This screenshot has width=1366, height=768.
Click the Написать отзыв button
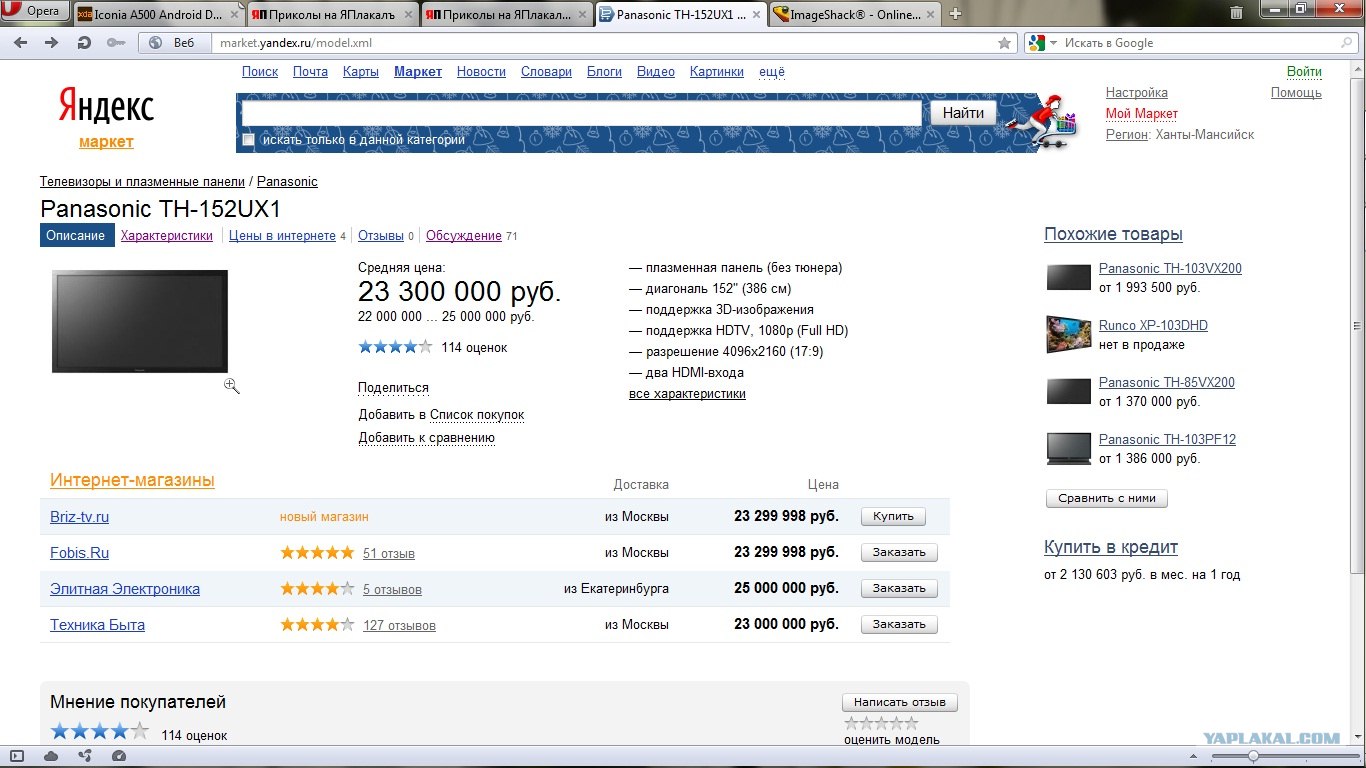point(900,702)
